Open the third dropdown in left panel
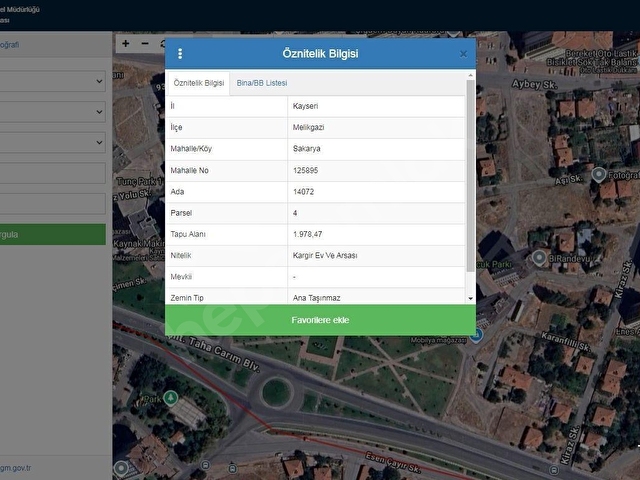Screen dimensions: 640x480 pos(52,142)
